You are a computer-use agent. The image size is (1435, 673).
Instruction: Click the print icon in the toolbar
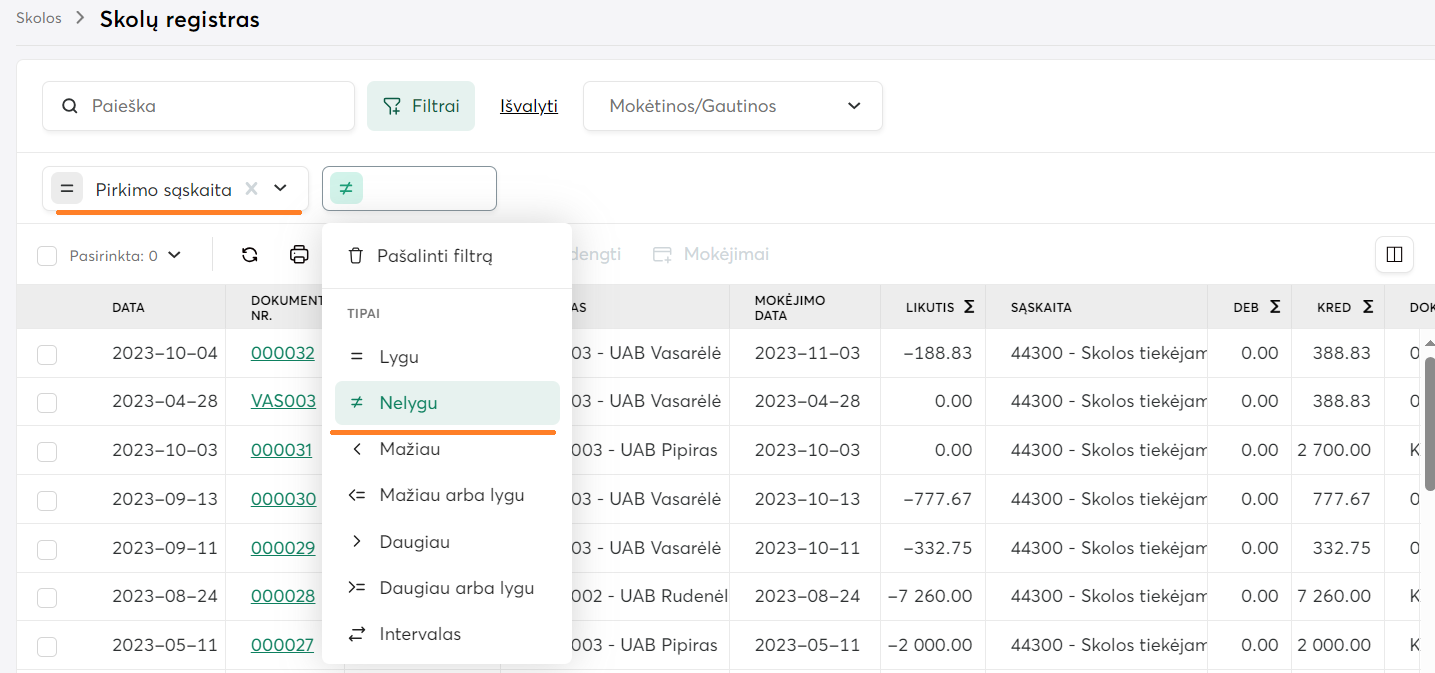[299, 255]
